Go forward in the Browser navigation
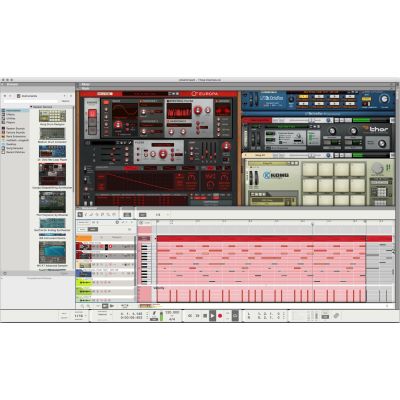The width and height of the screenshot is (400, 400). (x=11, y=96)
